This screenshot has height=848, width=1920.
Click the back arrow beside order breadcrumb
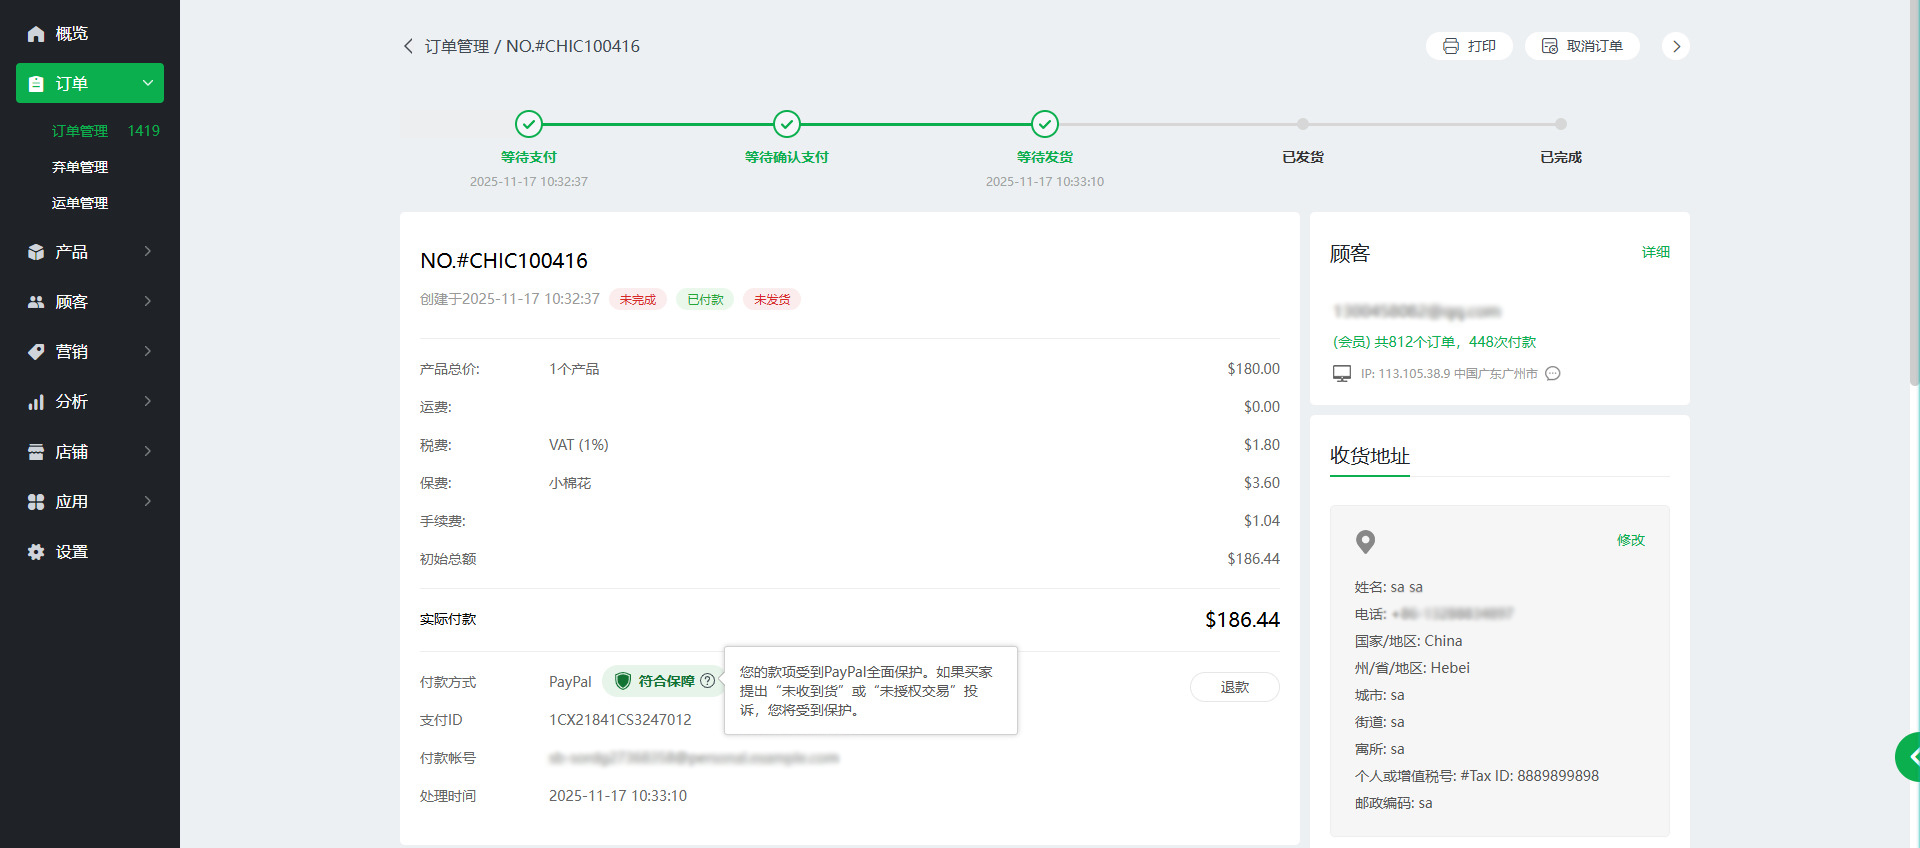click(x=408, y=46)
